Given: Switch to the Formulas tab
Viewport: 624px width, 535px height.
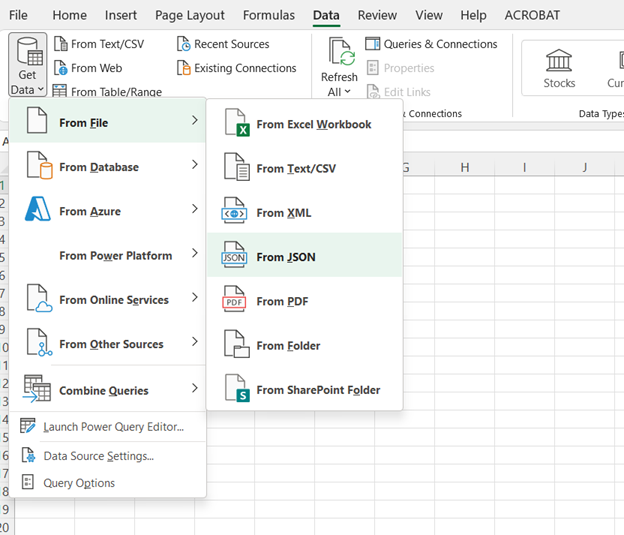Looking at the screenshot, I should coord(269,15).
